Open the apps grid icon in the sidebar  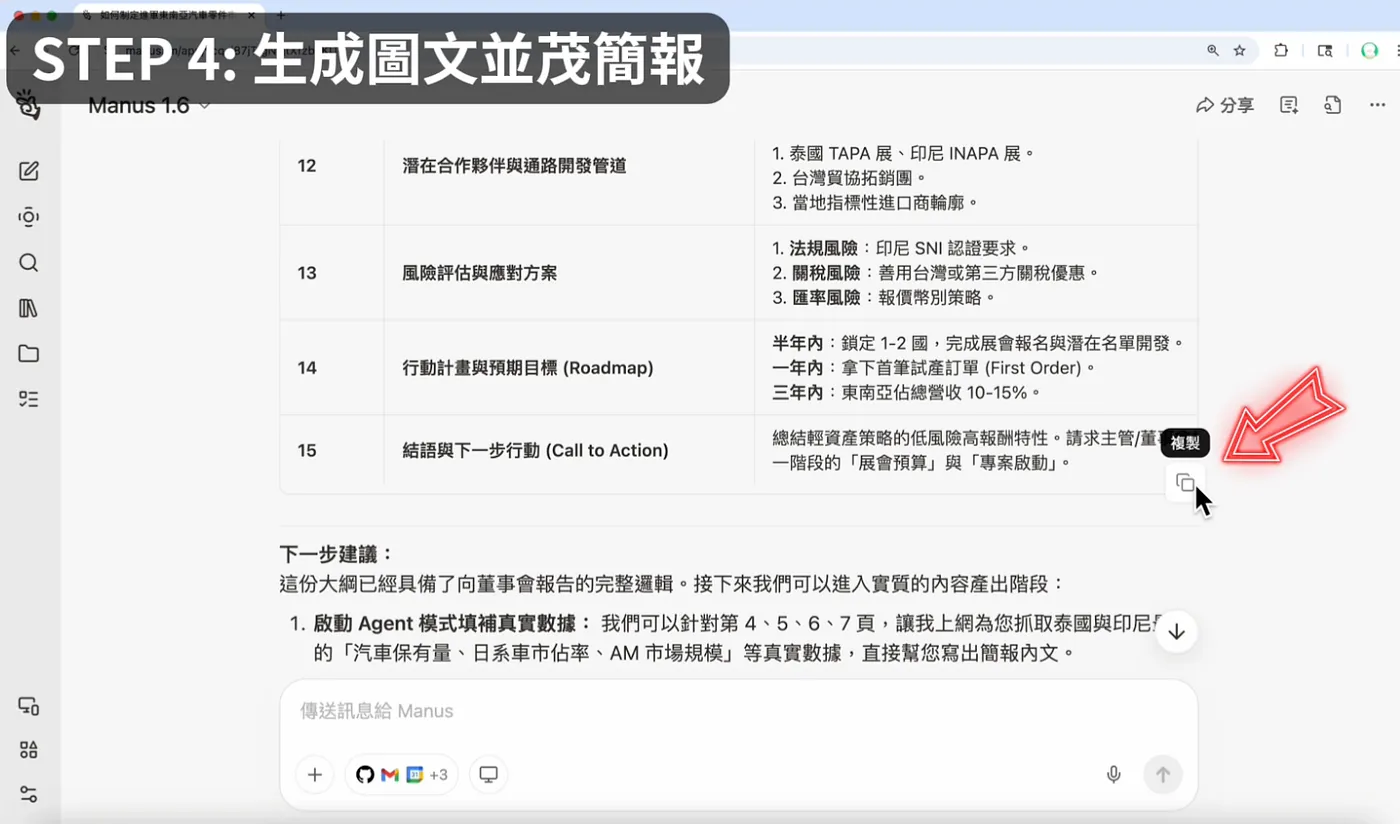point(29,750)
